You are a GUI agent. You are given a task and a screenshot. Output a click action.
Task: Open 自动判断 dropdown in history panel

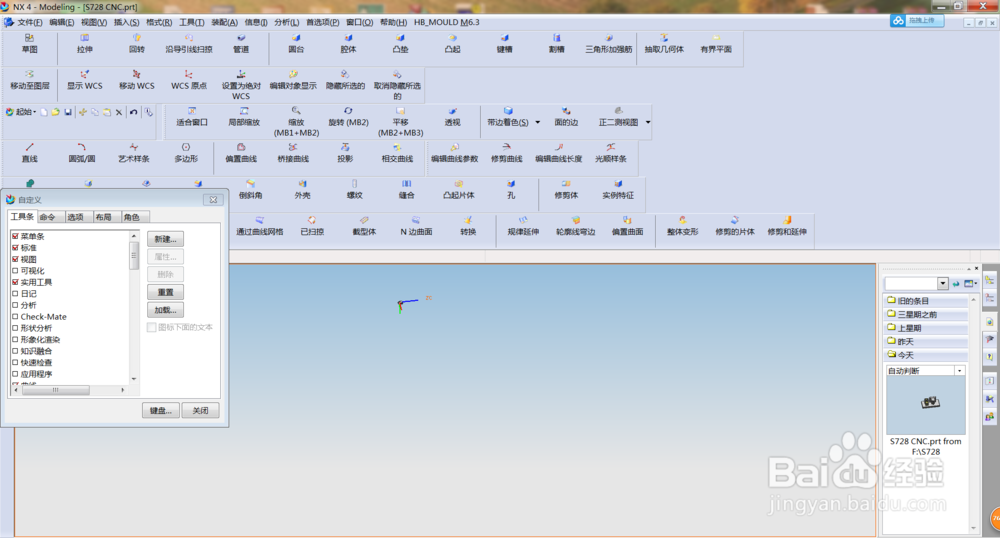point(959,370)
